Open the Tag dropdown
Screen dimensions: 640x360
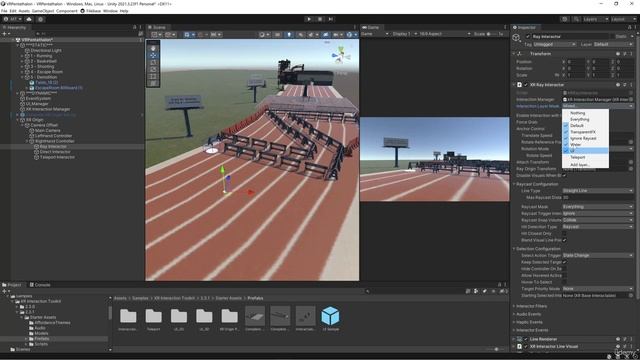[x=555, y=44]
